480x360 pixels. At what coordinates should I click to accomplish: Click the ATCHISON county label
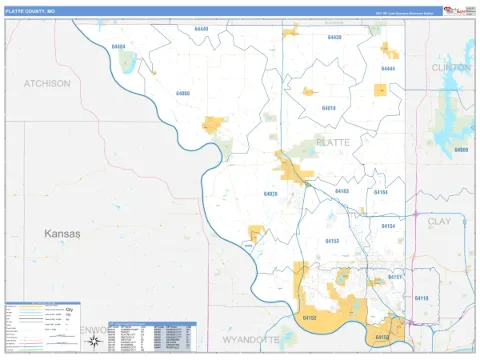(x=47, y=84)
